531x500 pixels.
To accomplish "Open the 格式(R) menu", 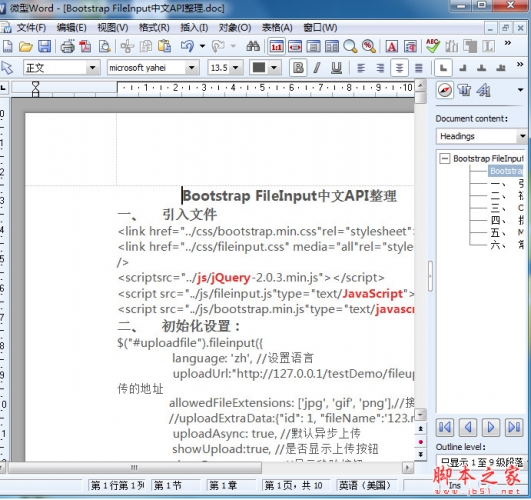I will click(x=154, y=28).
